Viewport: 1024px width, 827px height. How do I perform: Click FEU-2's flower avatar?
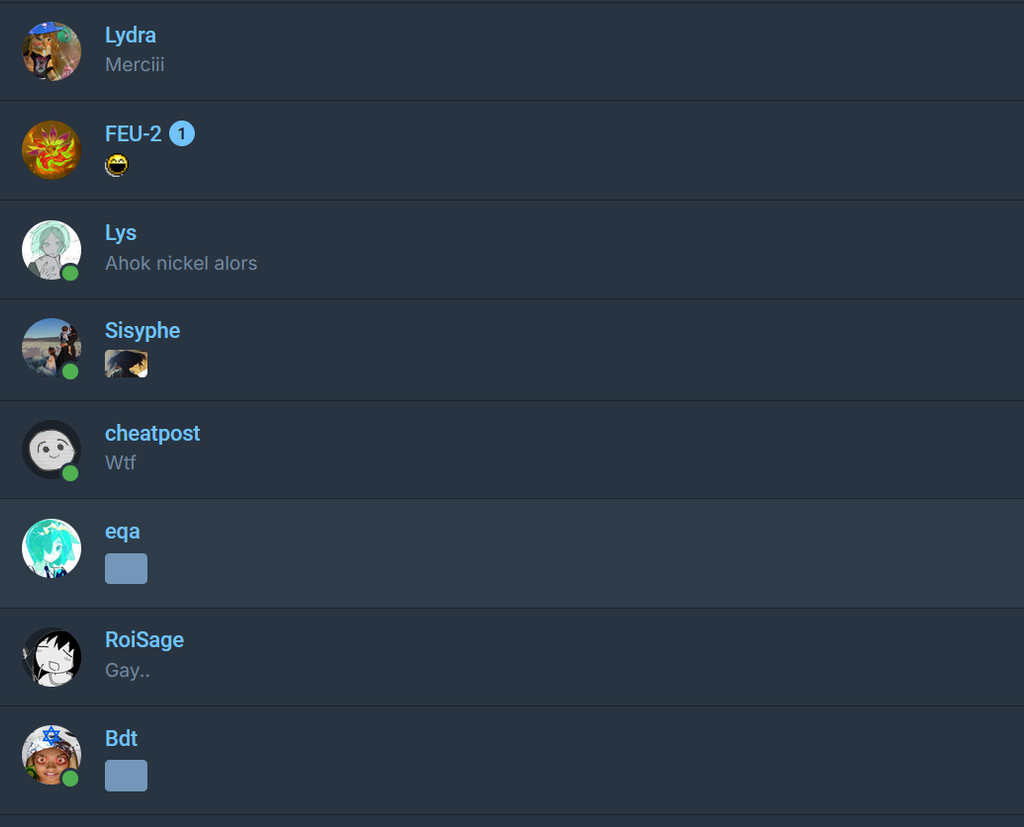[x=51, y=150]
